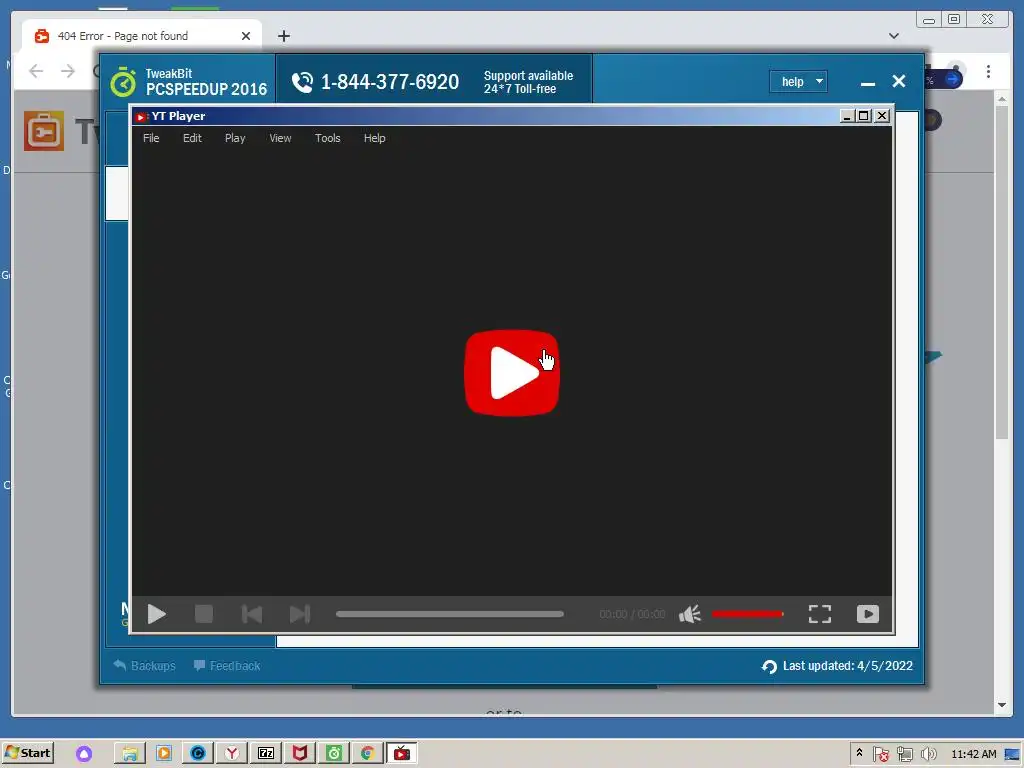This screenshot has height=768, width=1024.
Task: Skip to the previous track
Action: (251, 614)
